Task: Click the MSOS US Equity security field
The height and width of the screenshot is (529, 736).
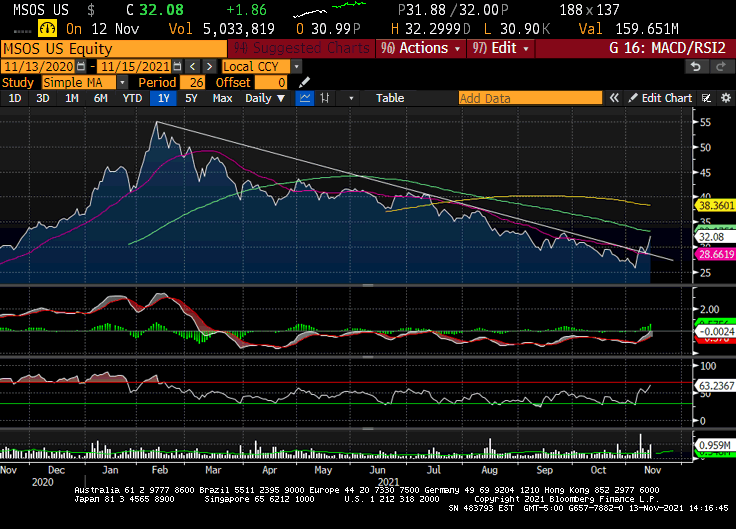Action: (x=114, y=49)
